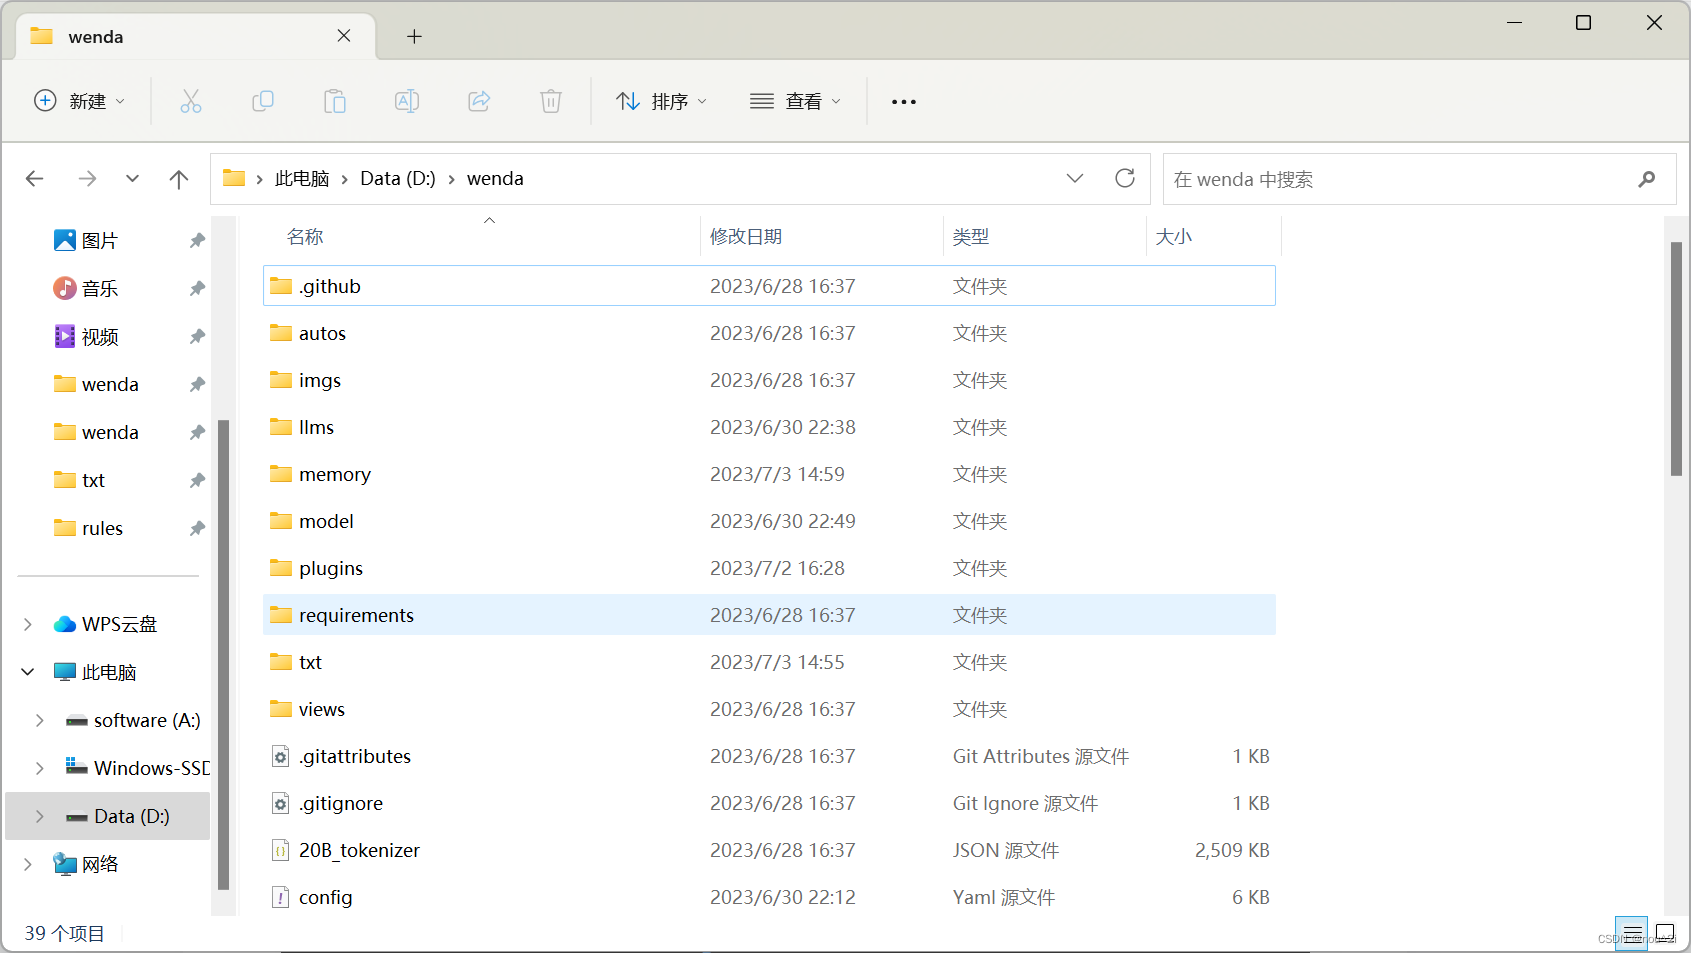Open the See more (...) menu
Viewport: 1691px width, 953px height.
click(903, 101)
